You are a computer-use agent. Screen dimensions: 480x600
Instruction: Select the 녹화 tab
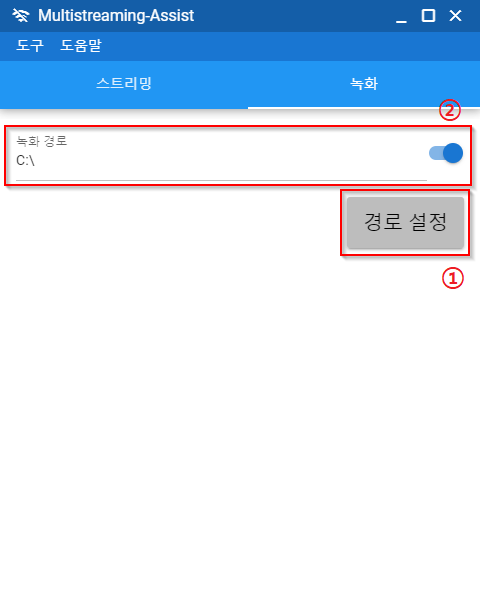(x=364, y=84)
